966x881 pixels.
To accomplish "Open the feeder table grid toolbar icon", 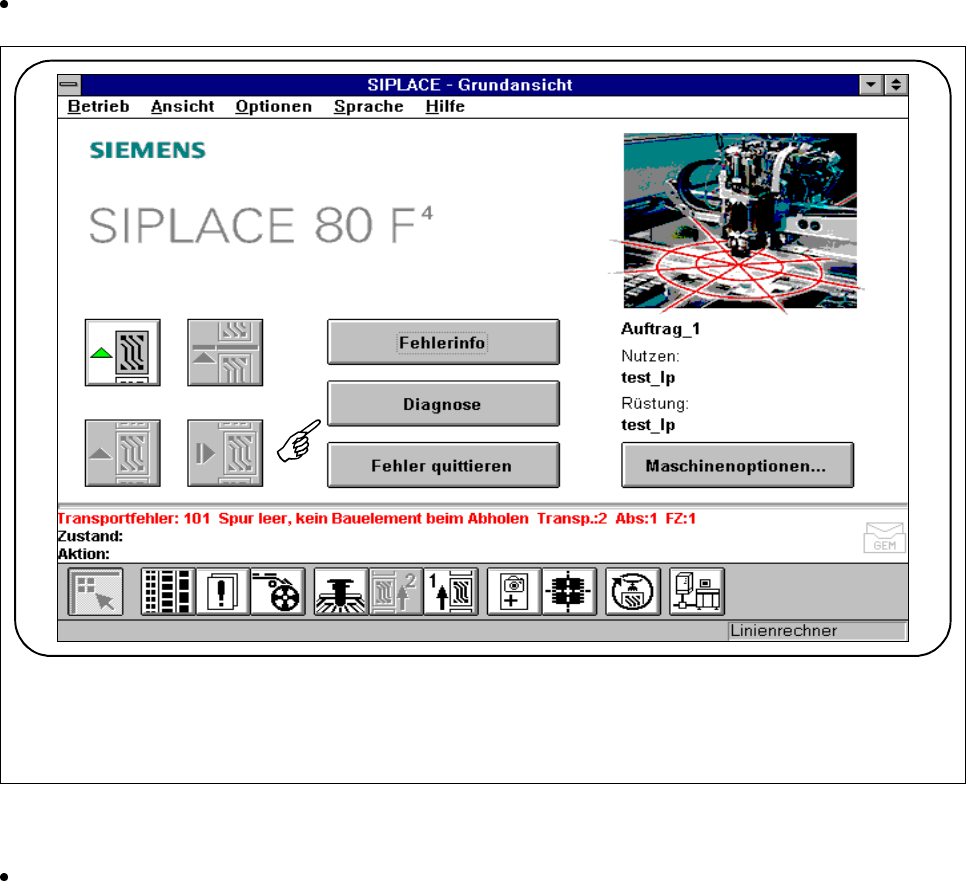I will point(168,592).
